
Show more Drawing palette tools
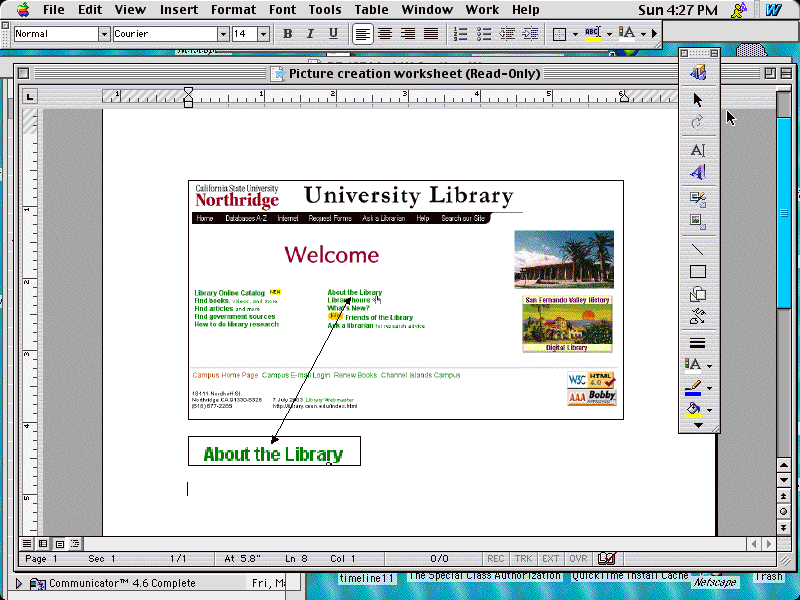pos(697,425)
